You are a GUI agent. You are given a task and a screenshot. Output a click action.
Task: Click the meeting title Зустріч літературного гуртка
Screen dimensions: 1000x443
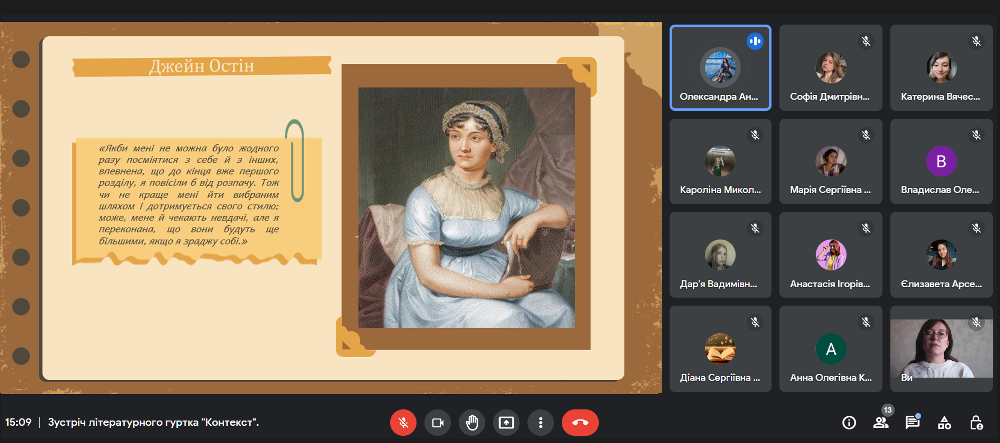pos(153,422)
